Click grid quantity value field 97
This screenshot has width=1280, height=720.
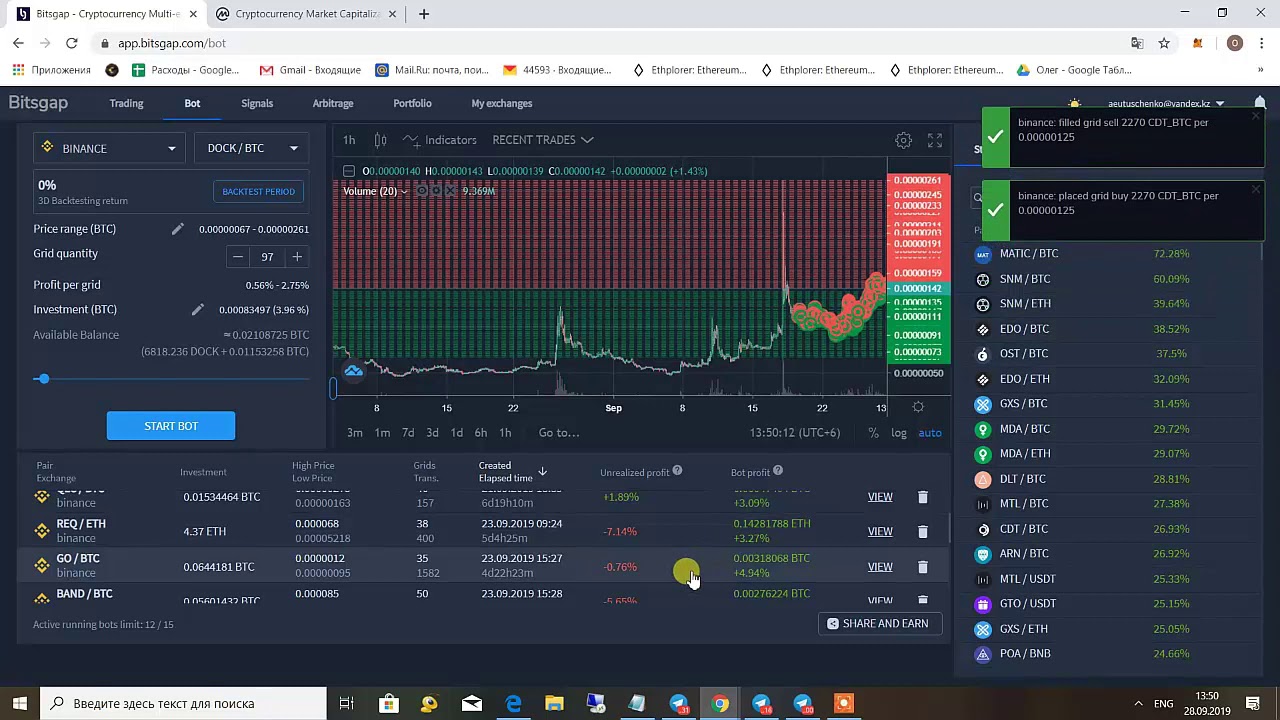coord(267,257)
